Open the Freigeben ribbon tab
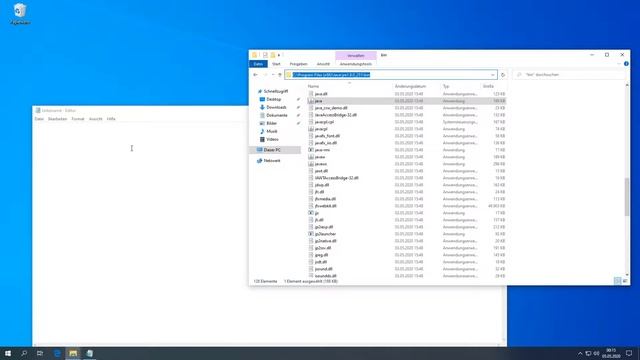640x360 pixels. (298, 64)
